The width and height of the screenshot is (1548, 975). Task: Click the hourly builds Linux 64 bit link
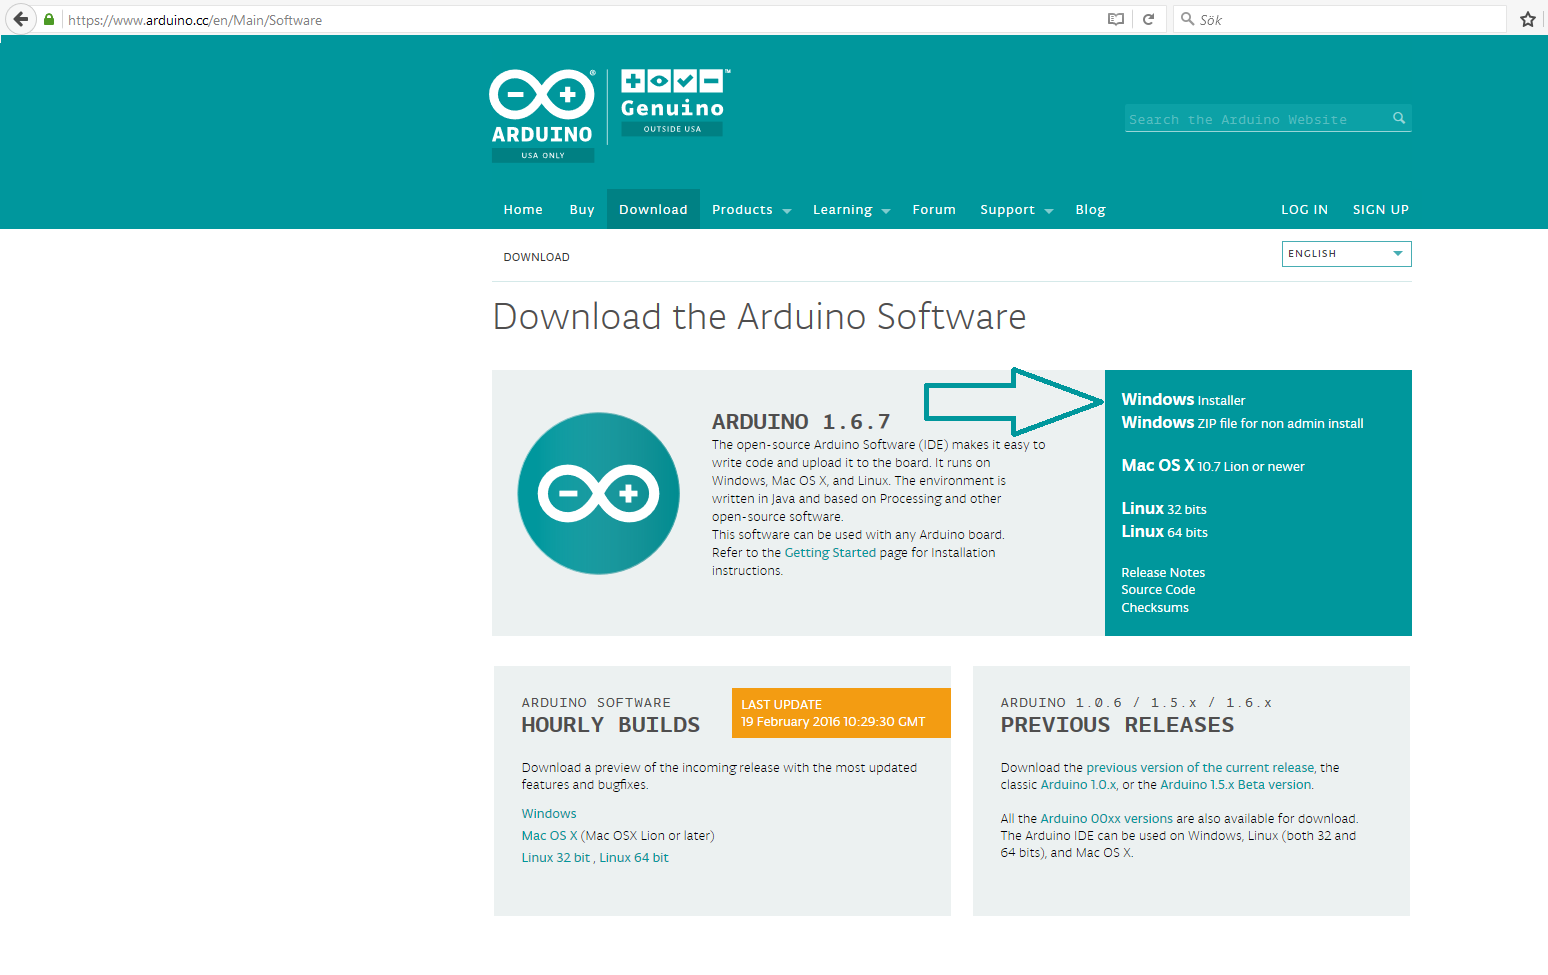634,858
